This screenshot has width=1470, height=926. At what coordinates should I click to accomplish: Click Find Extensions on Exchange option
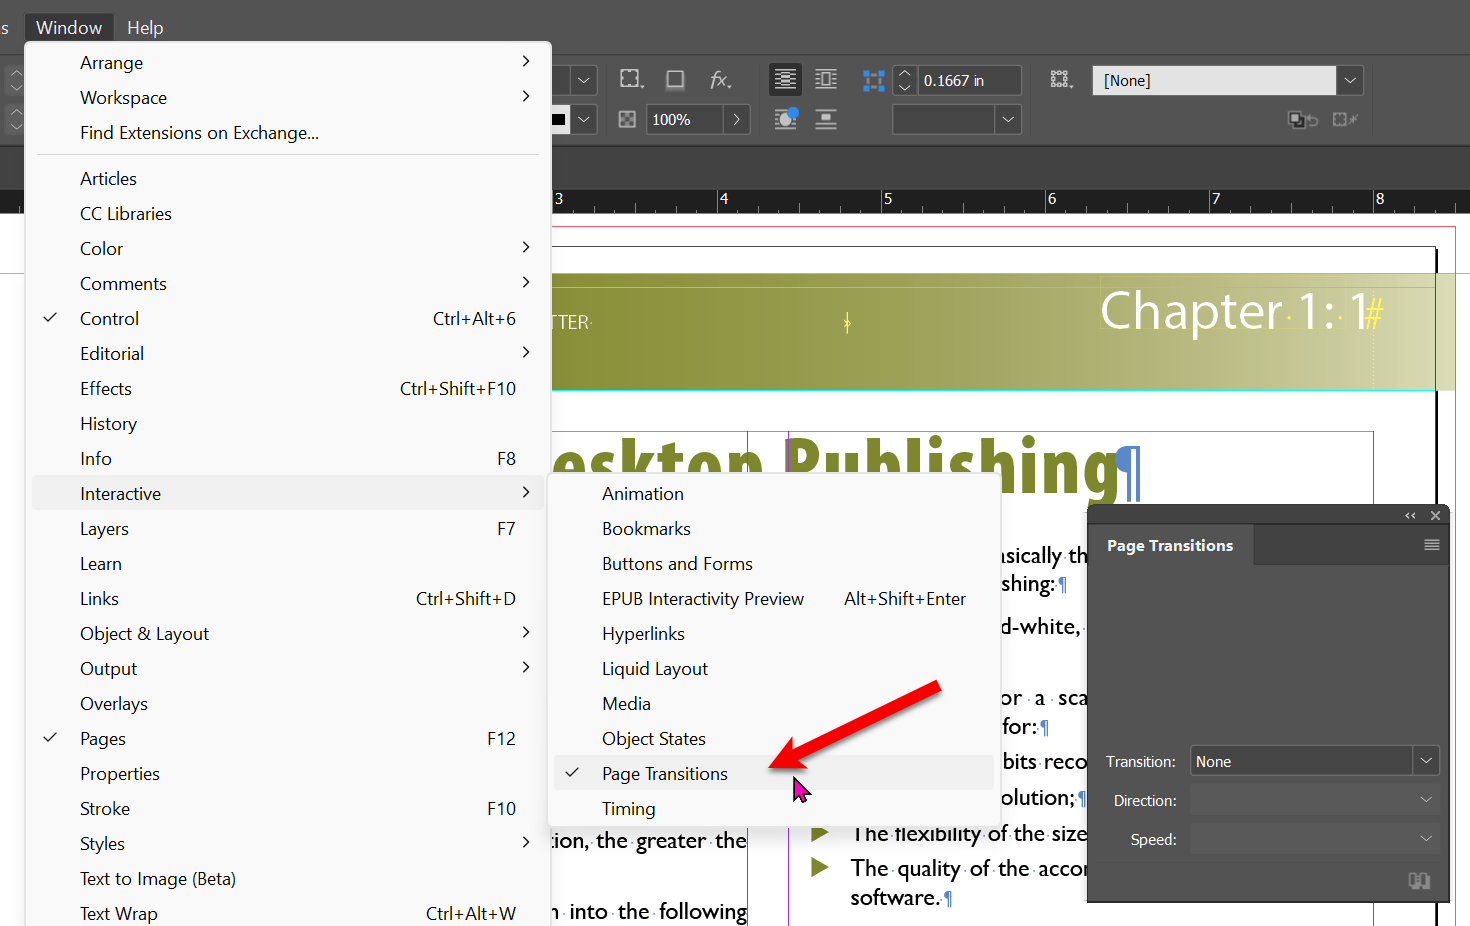tap(200, 132)
